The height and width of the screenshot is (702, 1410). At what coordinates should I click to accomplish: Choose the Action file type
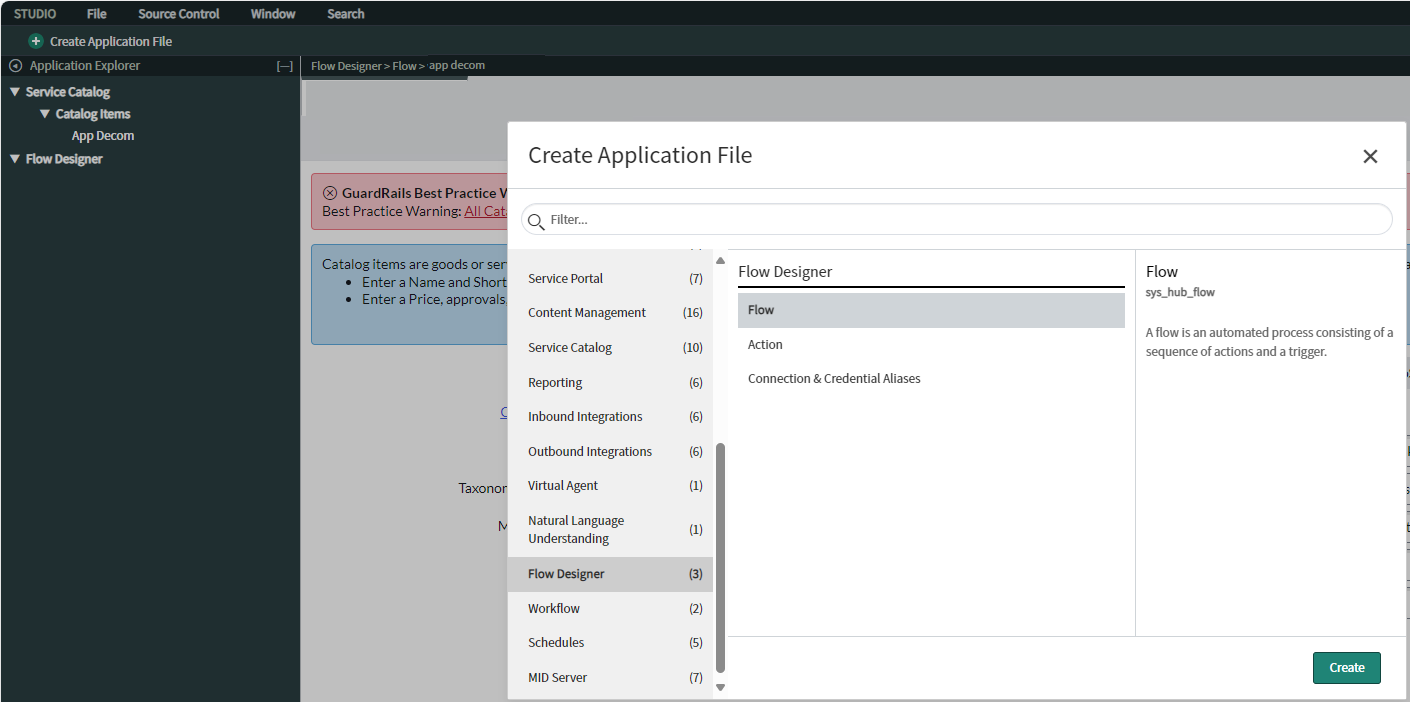pos(931,345)
